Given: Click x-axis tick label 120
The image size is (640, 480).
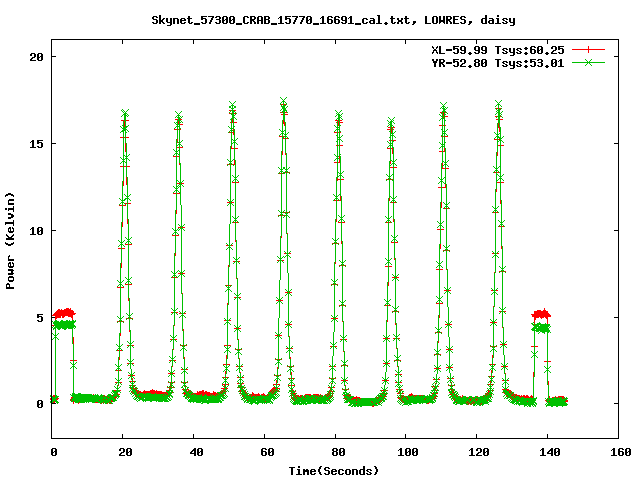Looking at the screenshot, I should coord(479,452).
